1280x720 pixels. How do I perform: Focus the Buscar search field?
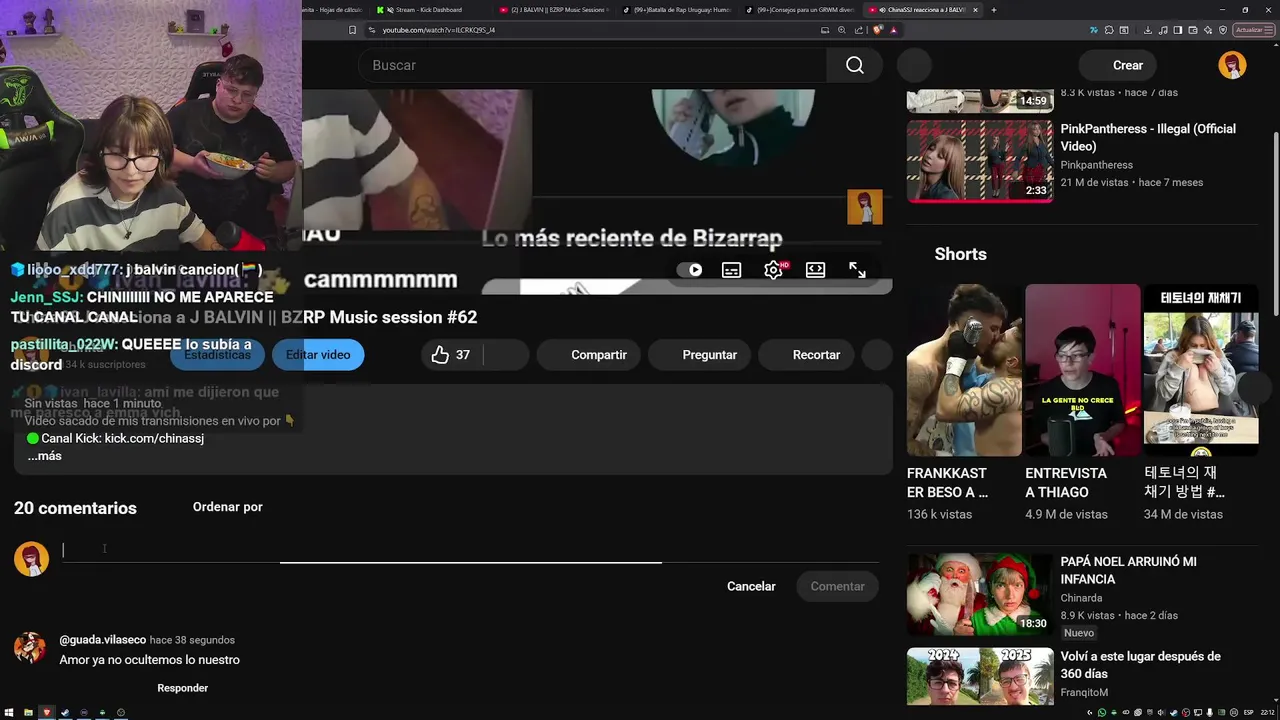click(x=592, y=65)
